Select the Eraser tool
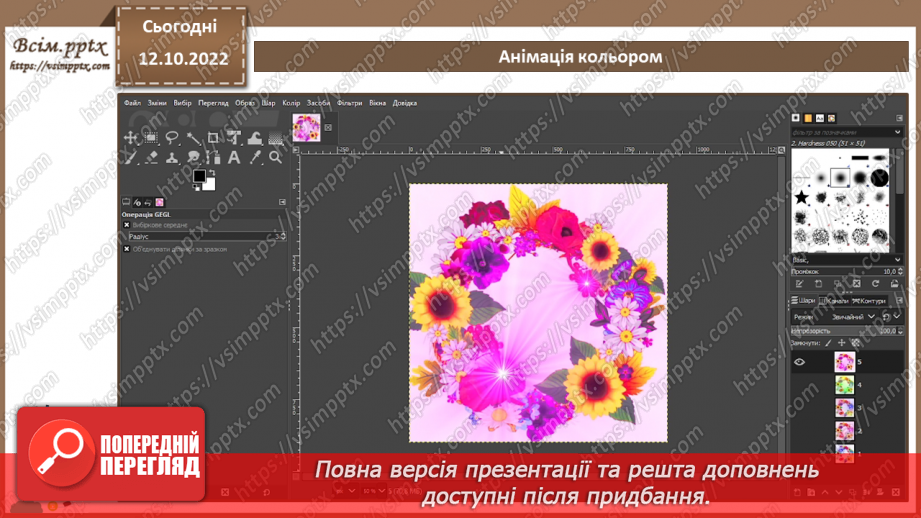 pyautogui.click(x=151, y=157)
